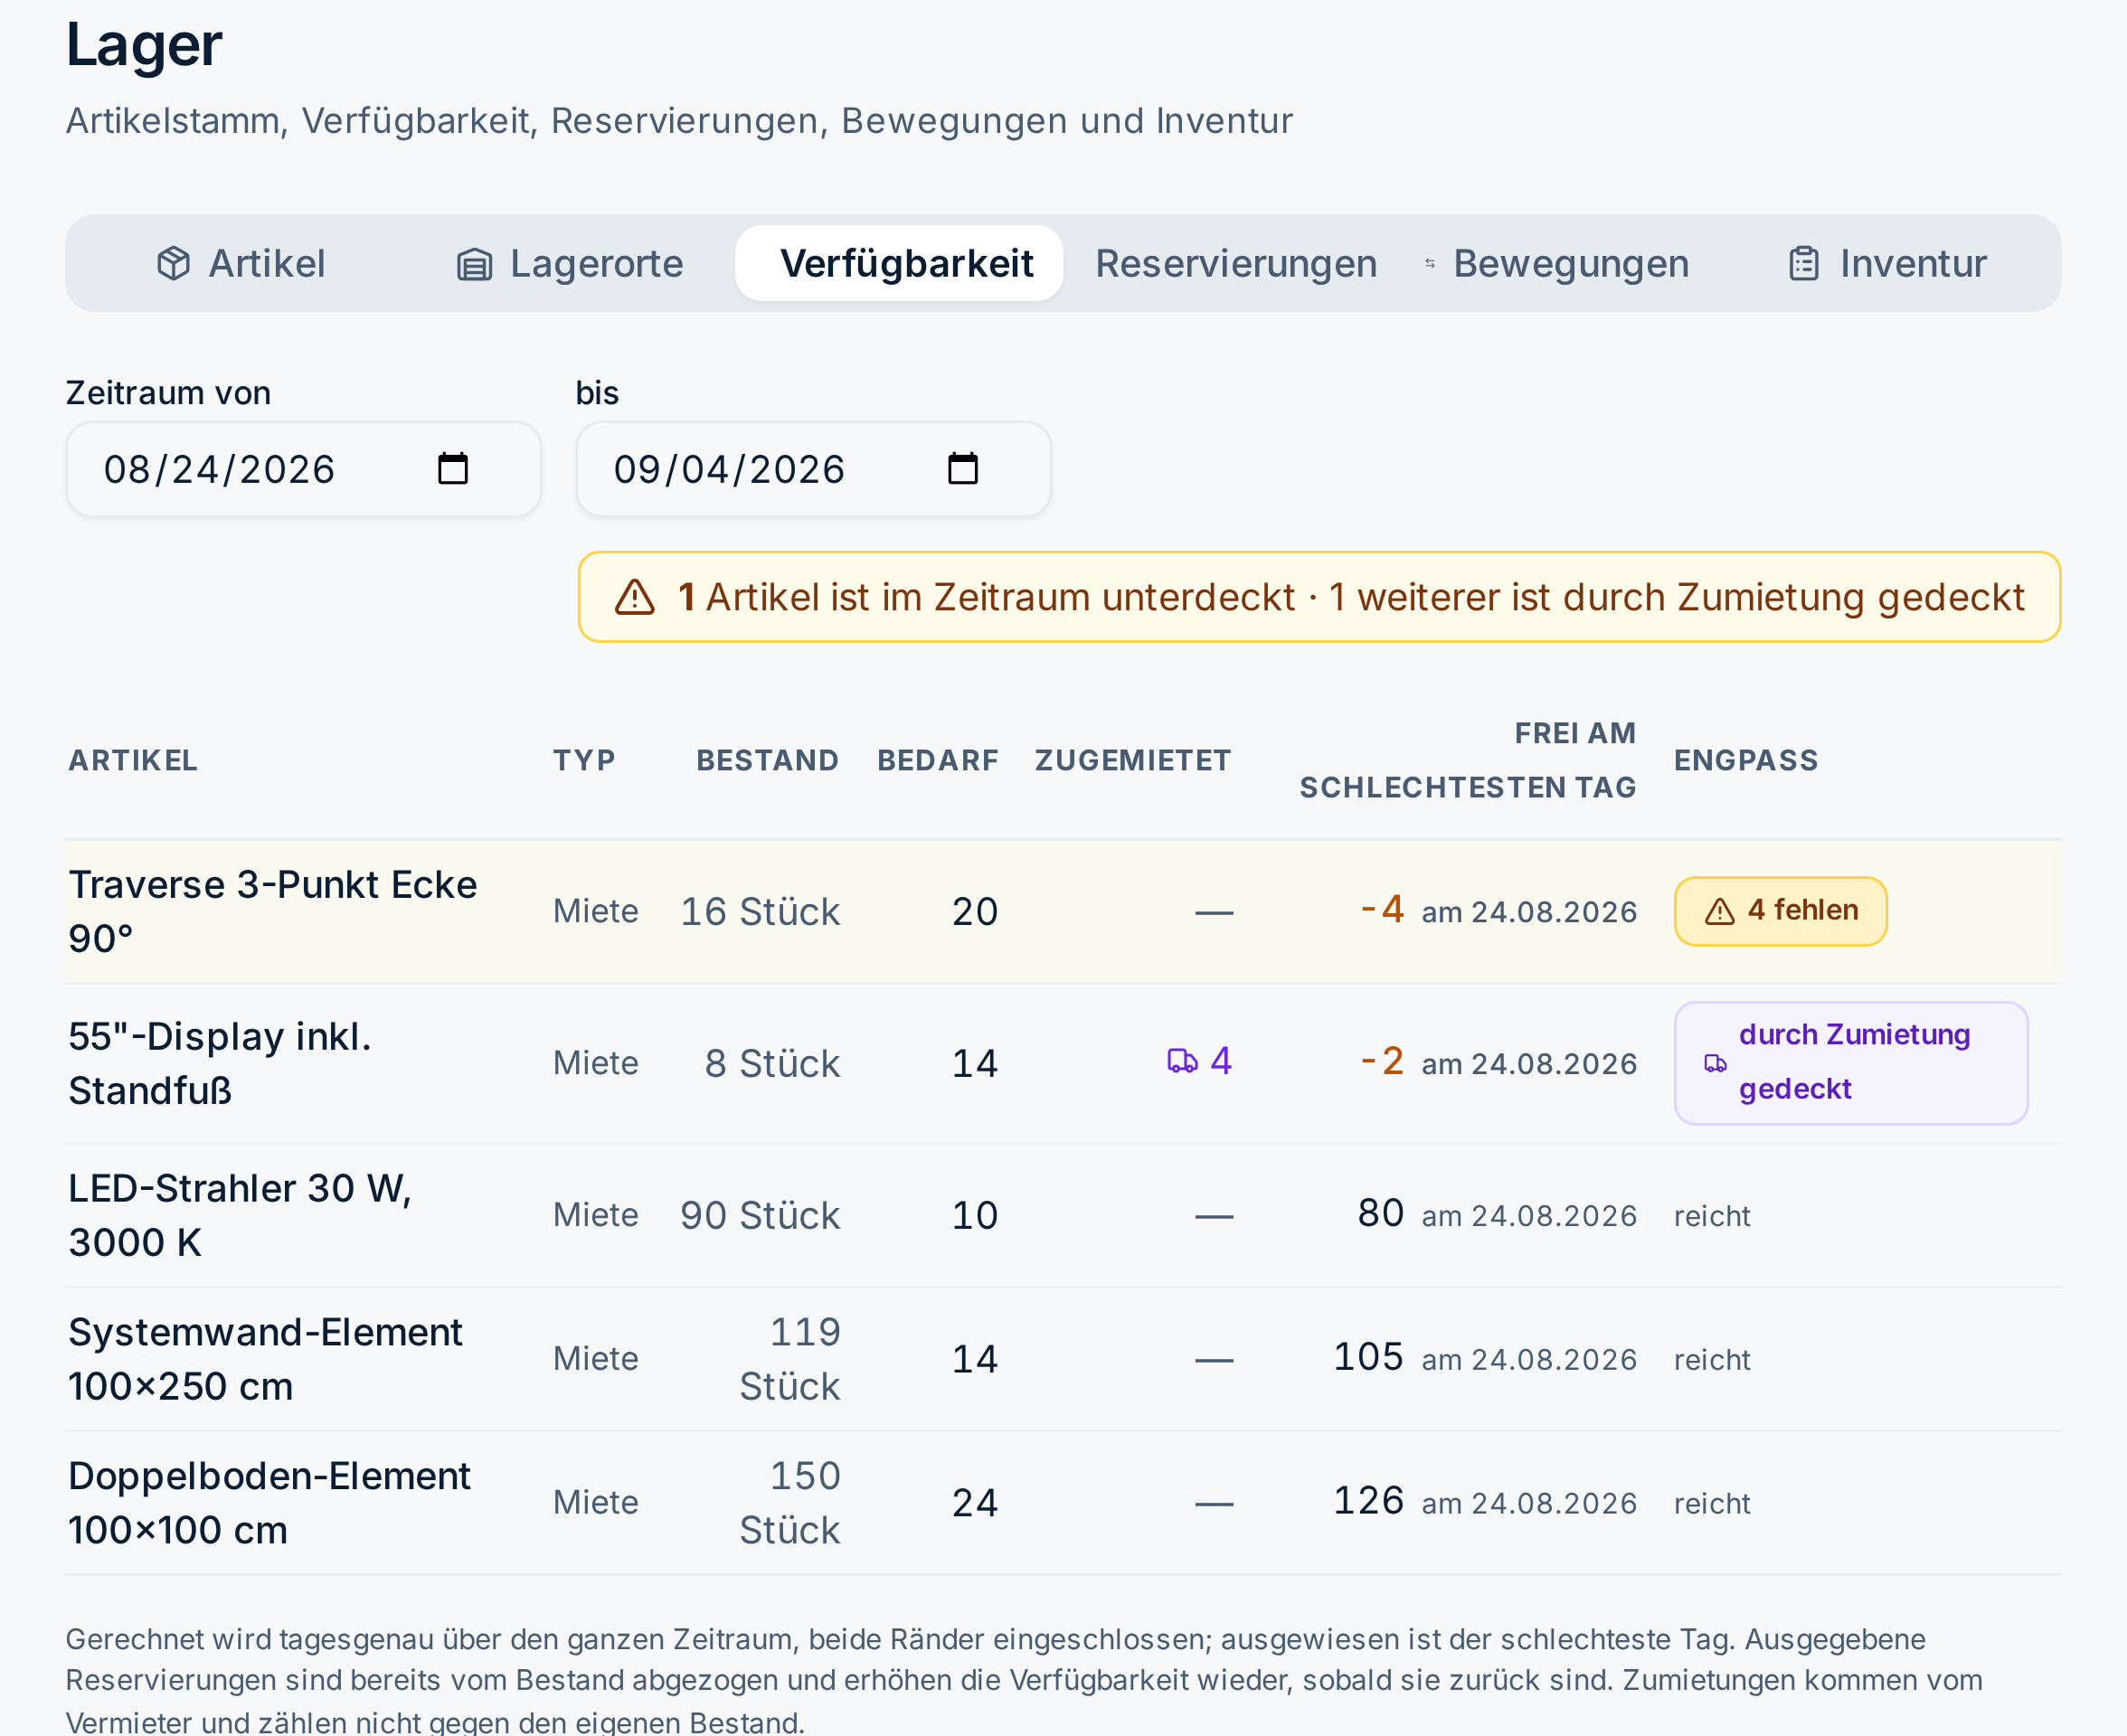Open the Inventur tab

pos(1887,263)
